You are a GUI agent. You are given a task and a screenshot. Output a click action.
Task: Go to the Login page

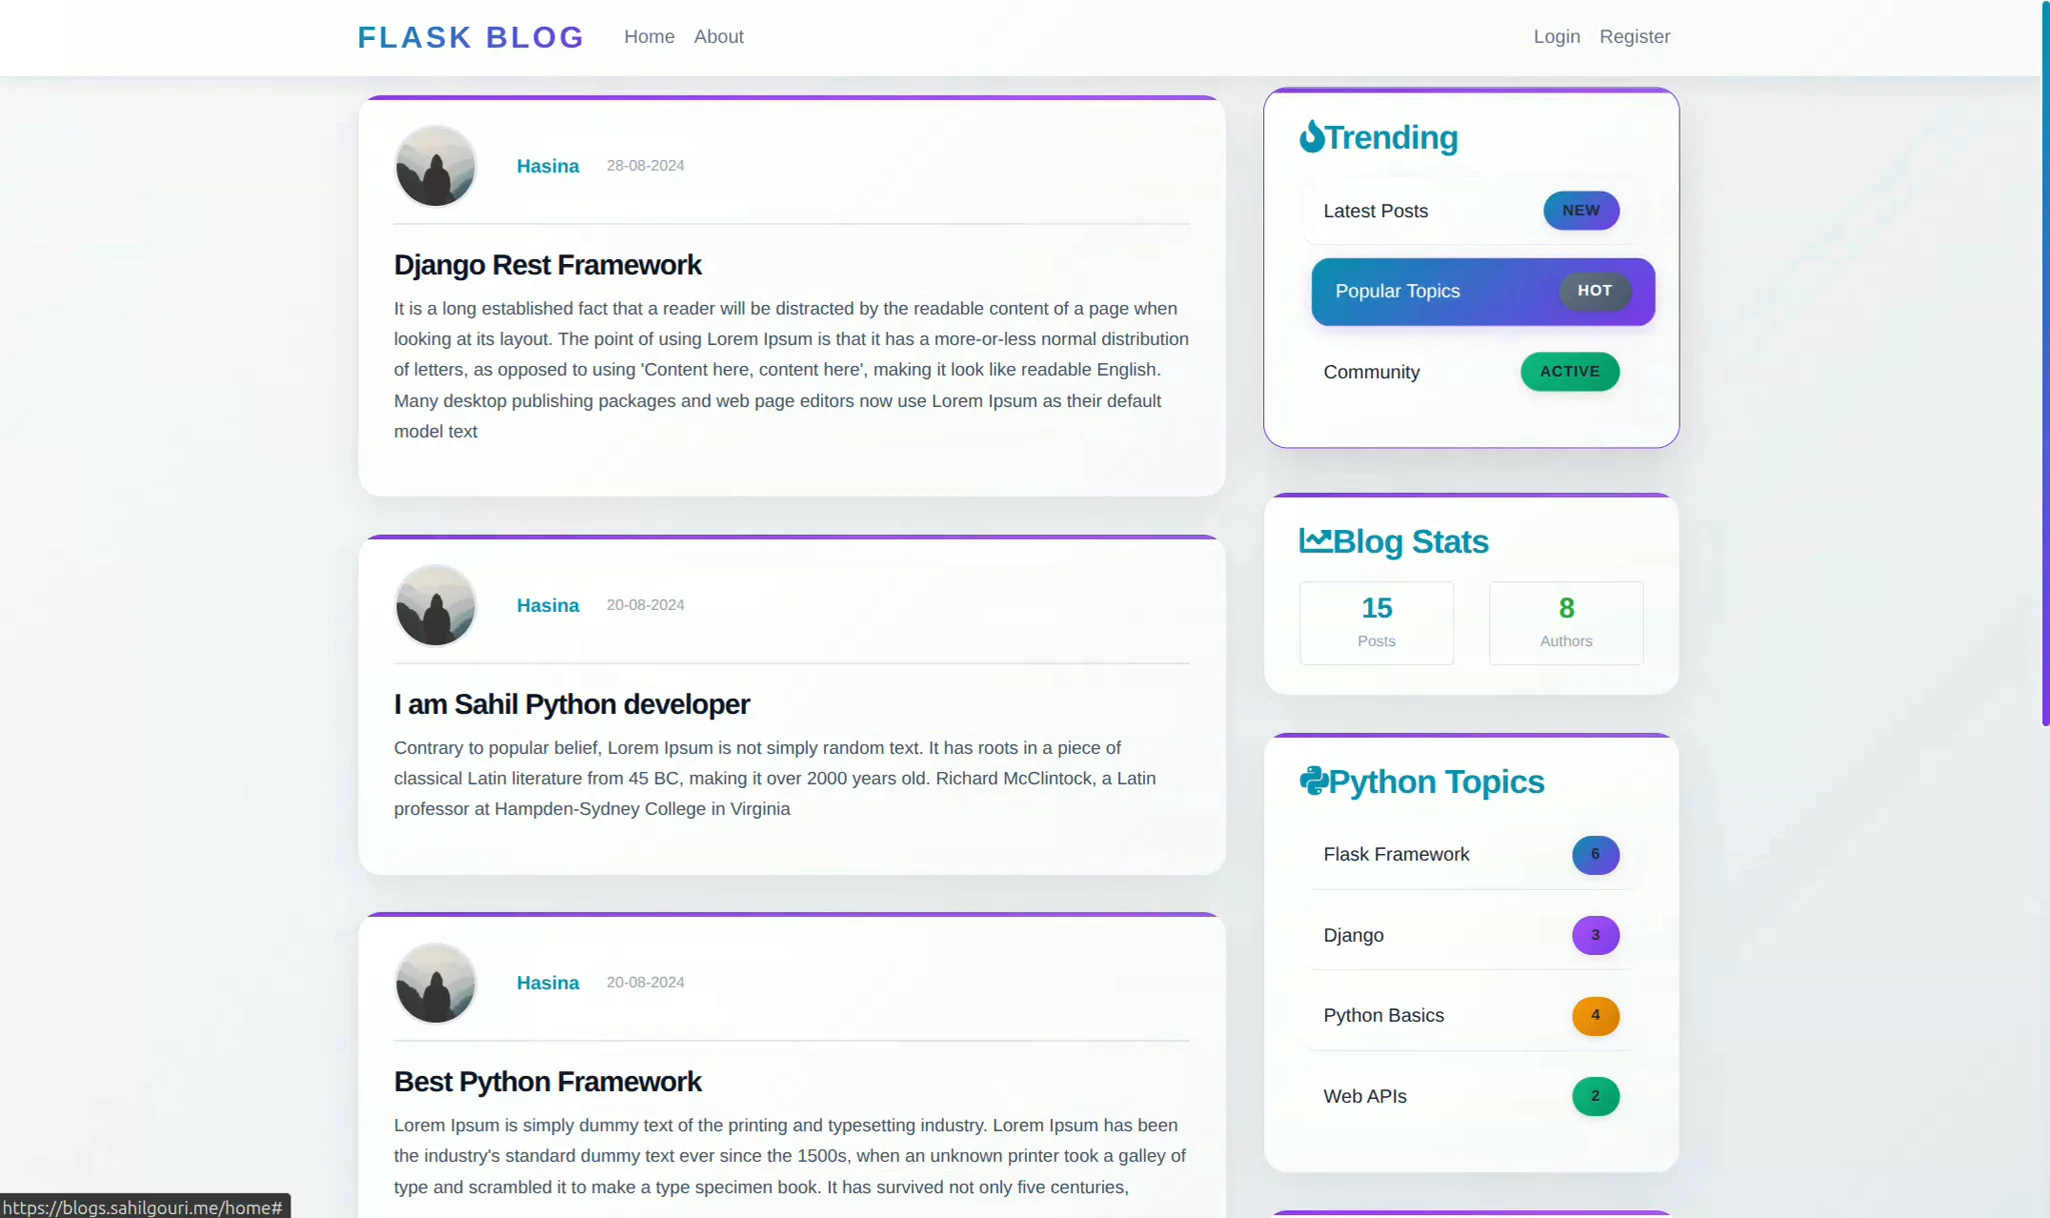pos(1556,37)
